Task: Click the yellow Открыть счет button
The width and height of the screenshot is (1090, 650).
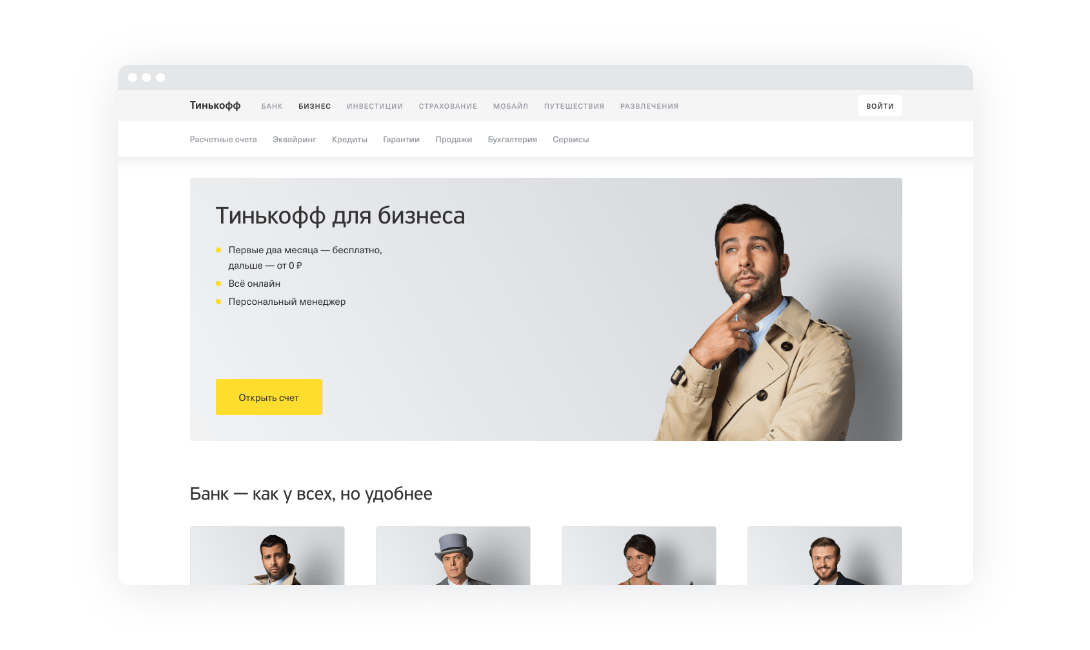Action: click(x=269, y=397)
